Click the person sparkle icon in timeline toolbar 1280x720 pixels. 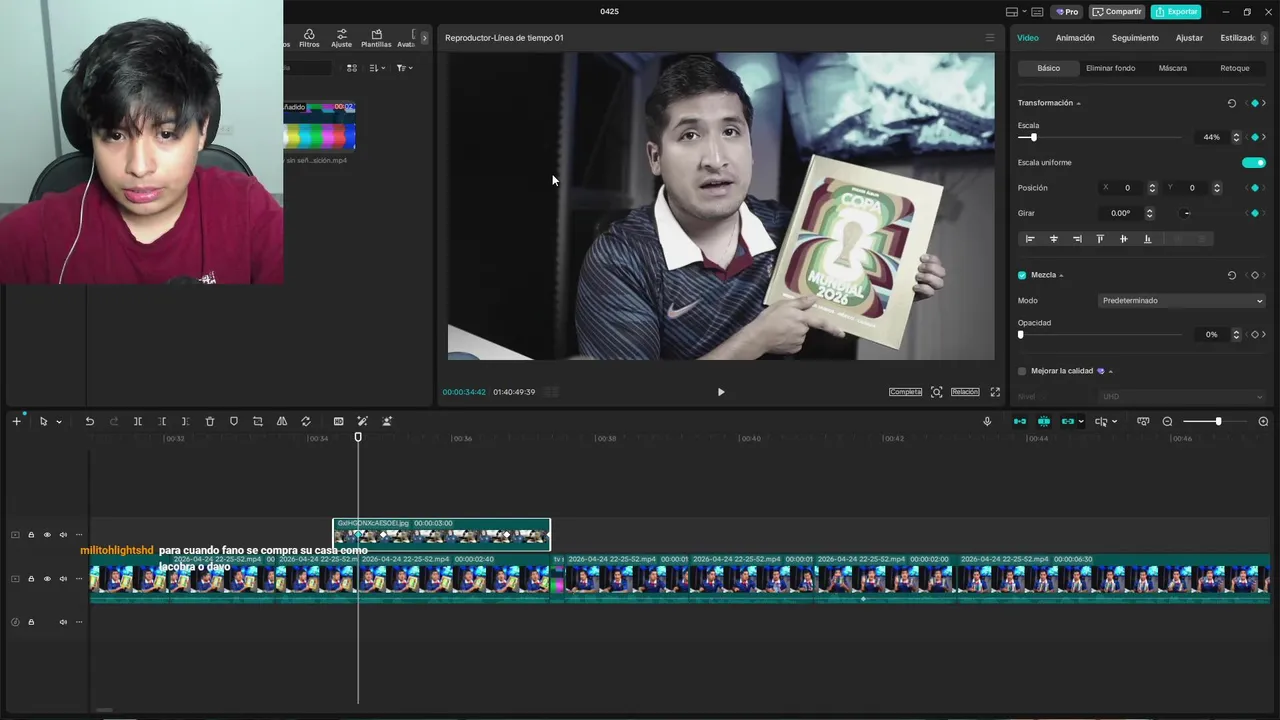[387, 422]
